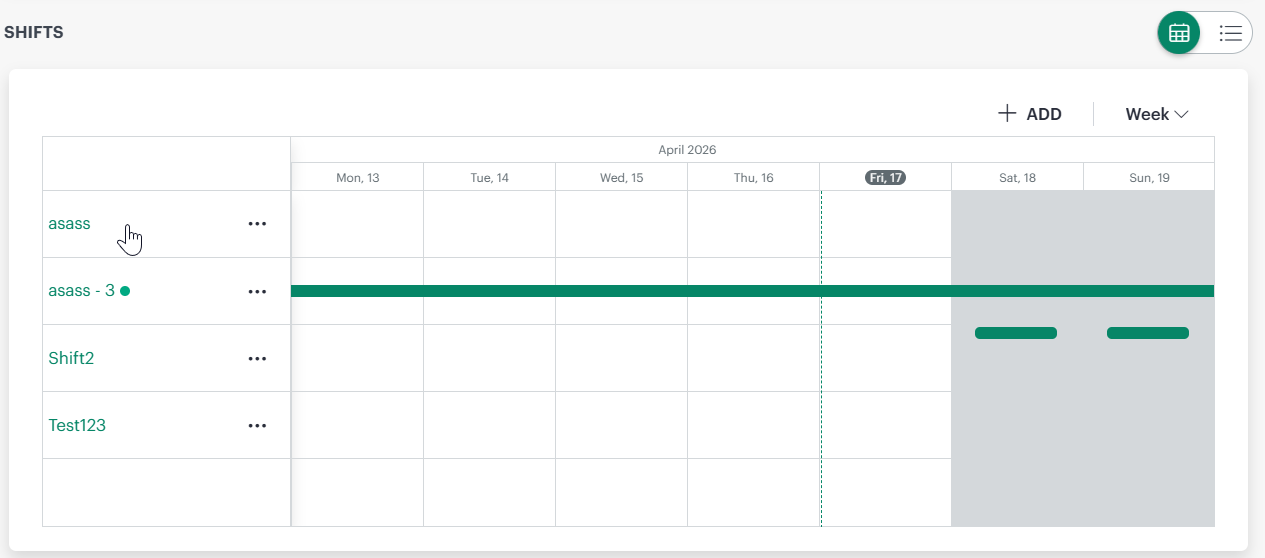Open the Test123 shift link

(77, 425)
